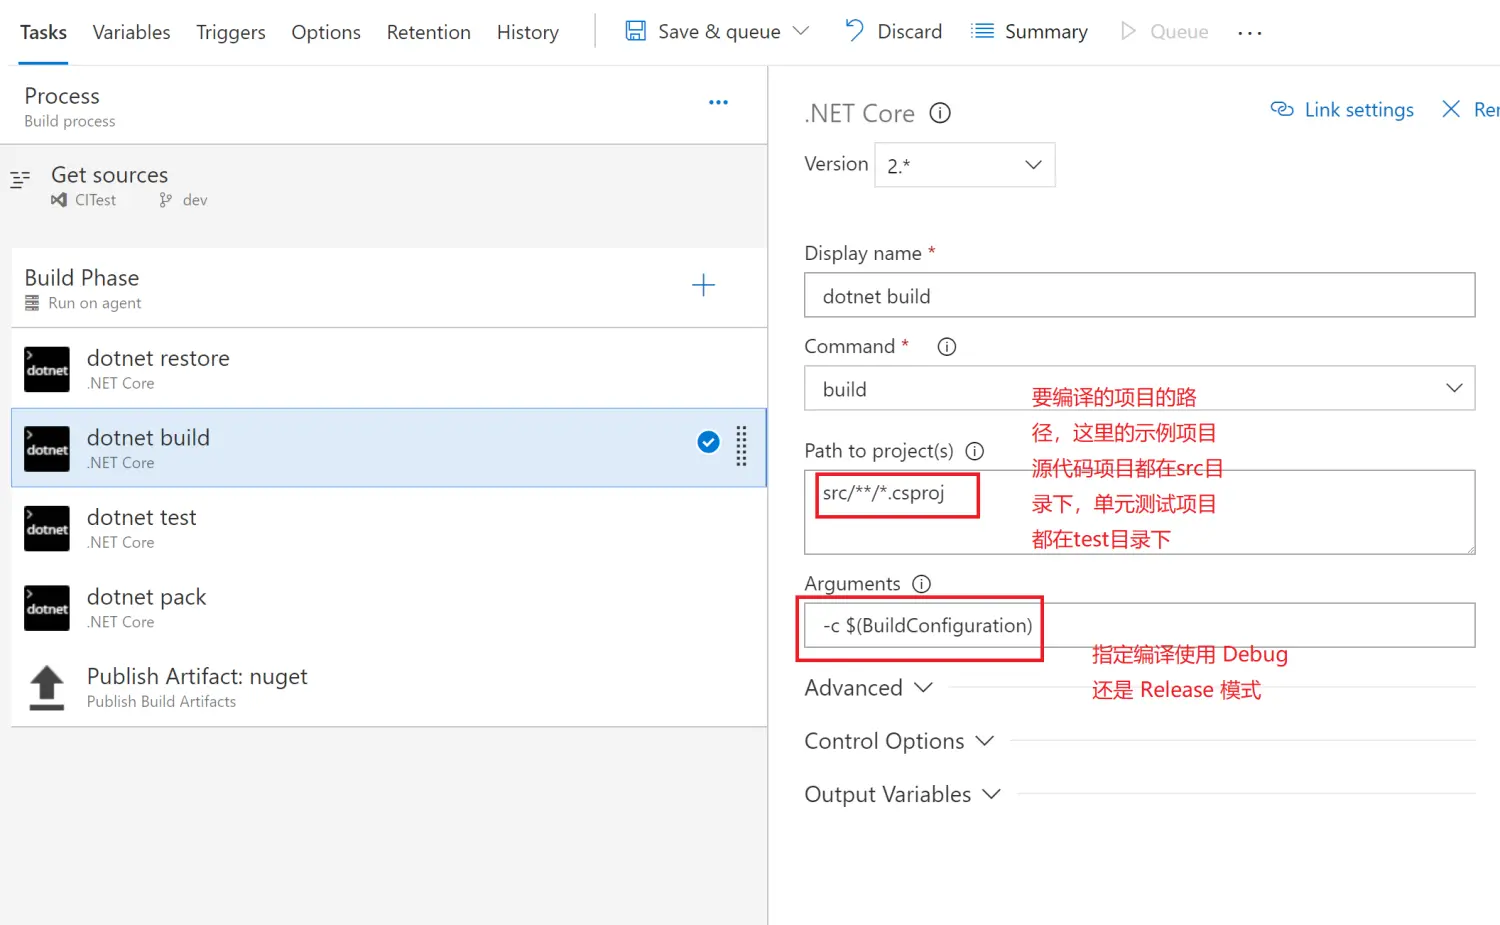Click the dotnet pack task icon
1500x925 pixels.
[47, 608]
